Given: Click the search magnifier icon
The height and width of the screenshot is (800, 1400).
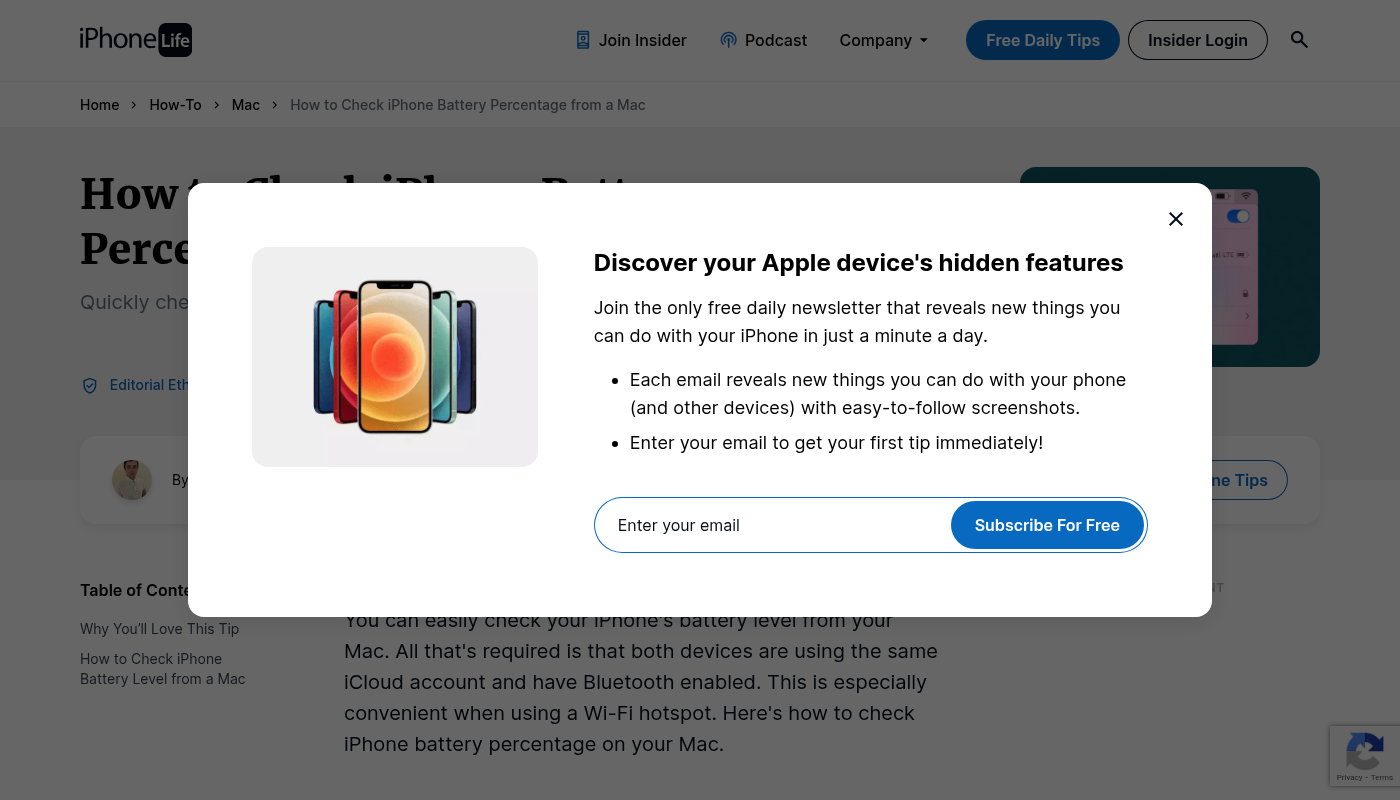Looking at the screenshot, I should [1299, 40].
